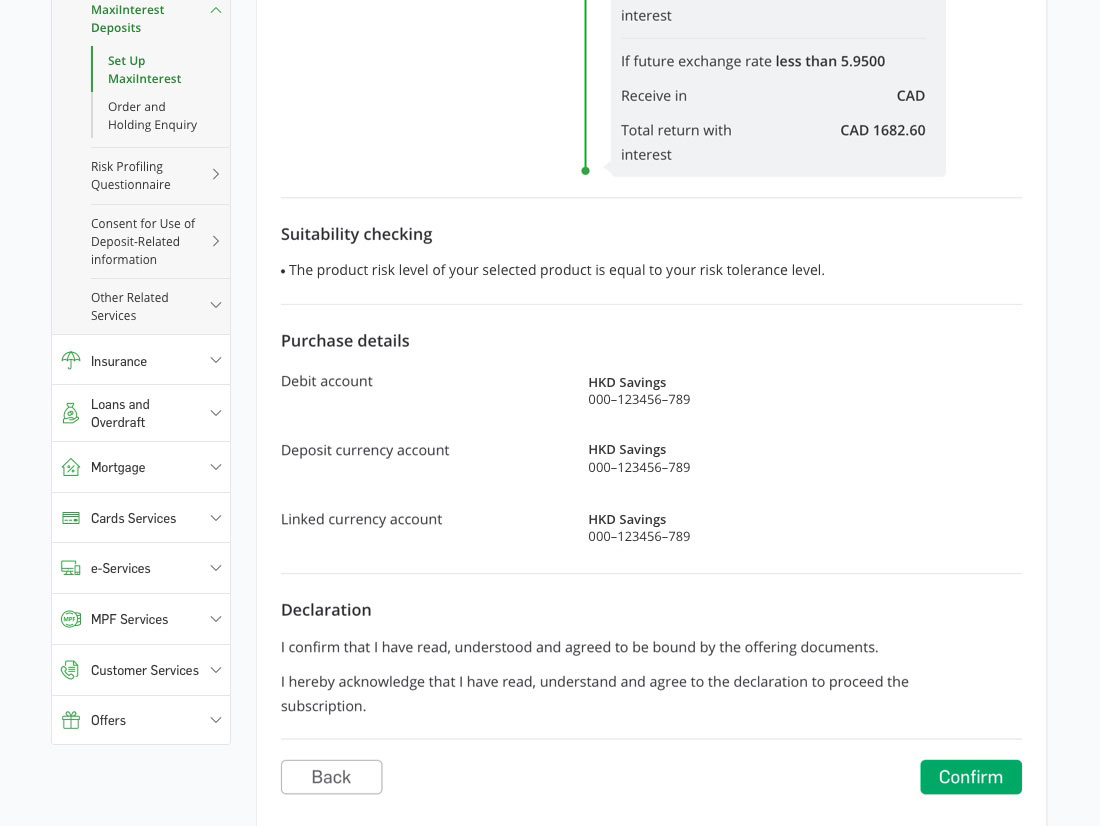Click the Insurance umbrella icon
The height and width of the screenshot is (826, 1100).
click(71, 361)
